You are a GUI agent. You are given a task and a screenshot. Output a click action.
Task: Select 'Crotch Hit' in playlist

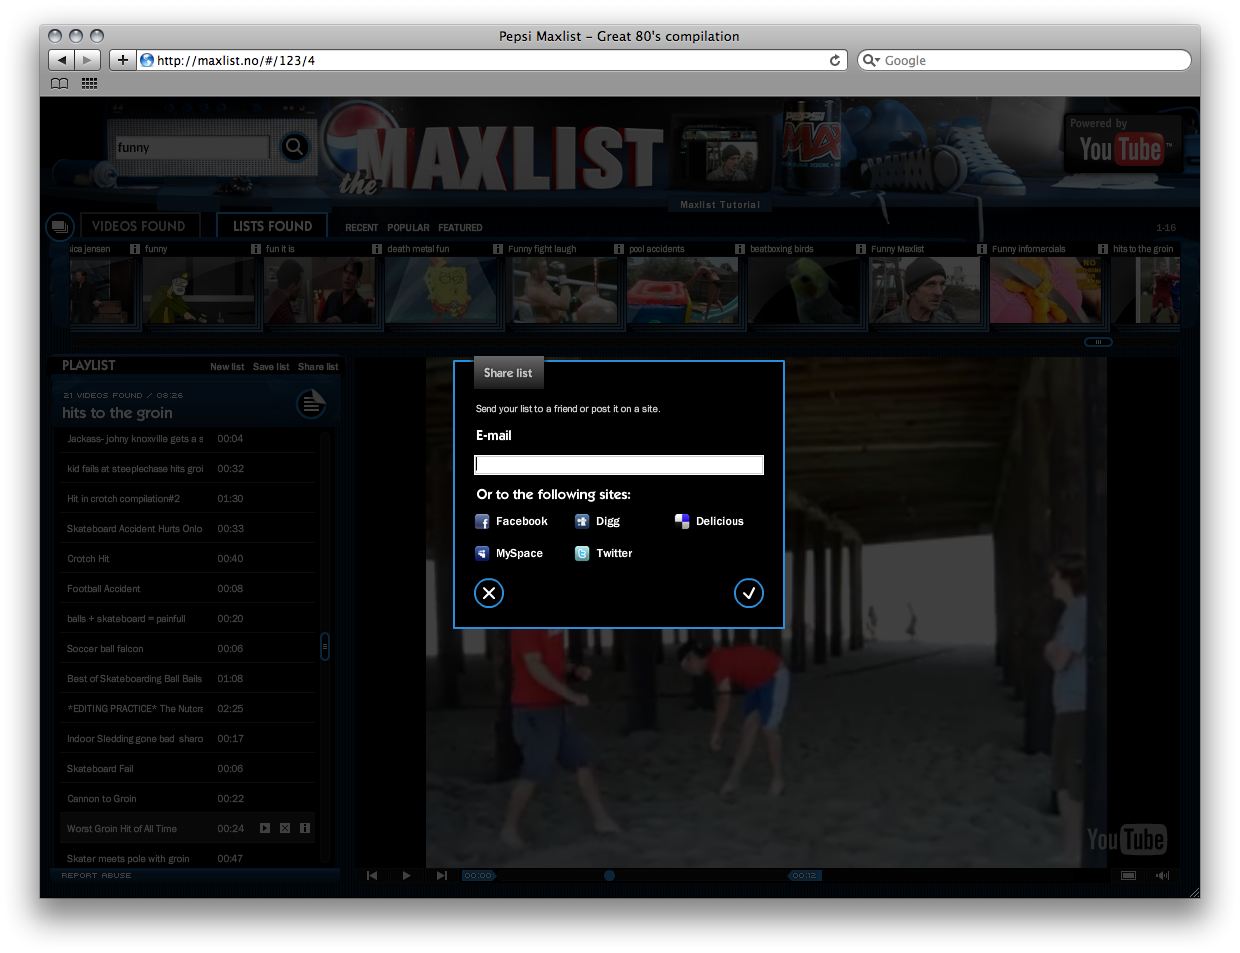(x=187, y=559)
